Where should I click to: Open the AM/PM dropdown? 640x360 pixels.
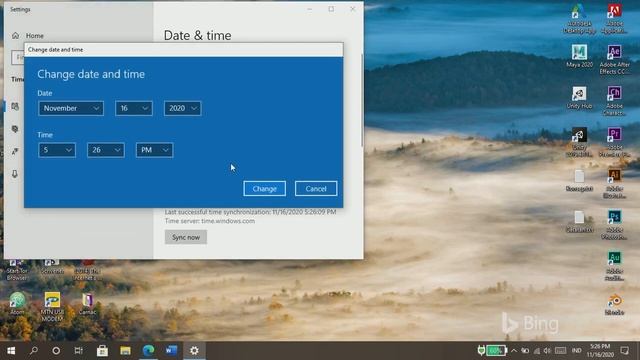154,150
